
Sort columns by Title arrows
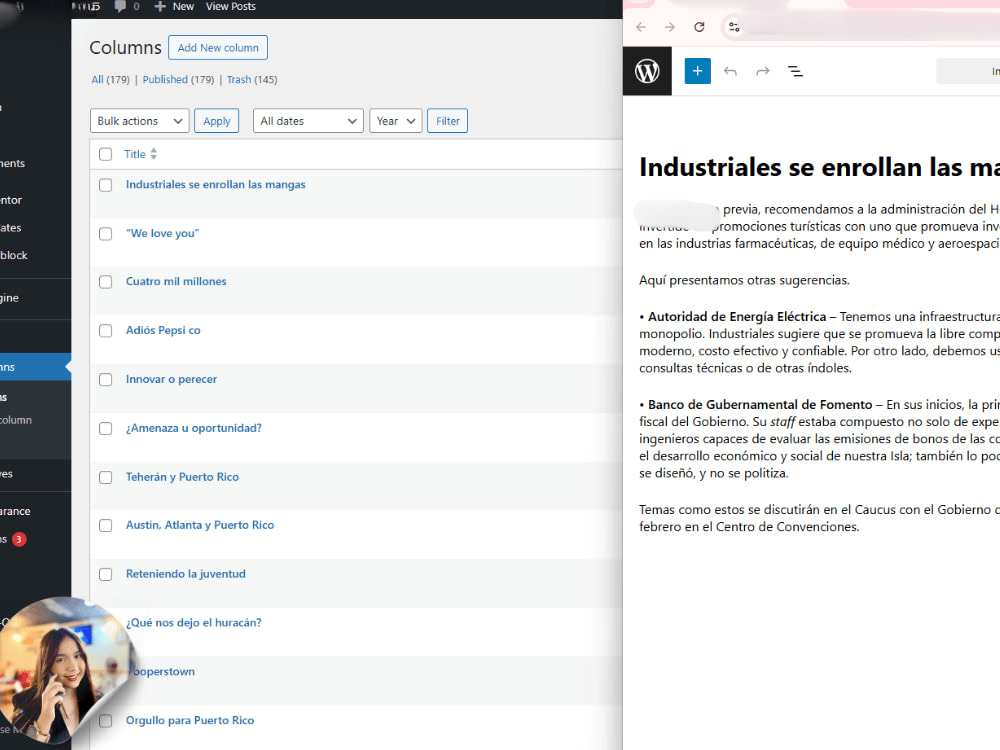(x=154, y=154)
